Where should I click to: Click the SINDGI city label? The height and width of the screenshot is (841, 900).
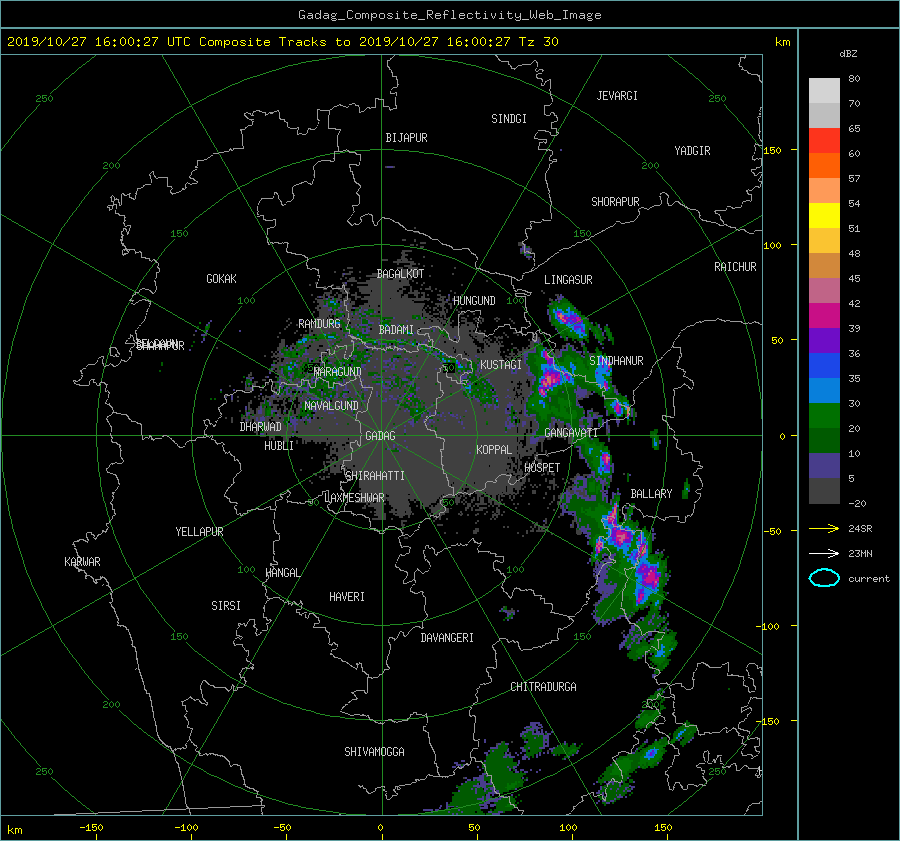click(509, 119)
